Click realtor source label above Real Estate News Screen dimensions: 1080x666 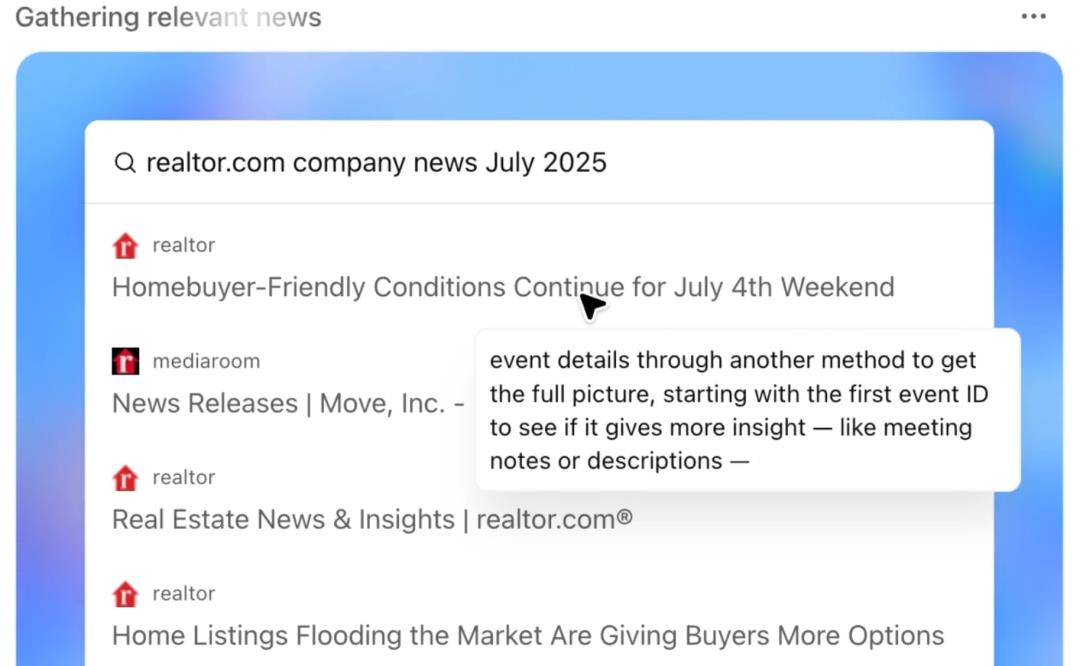pos(184,477)
